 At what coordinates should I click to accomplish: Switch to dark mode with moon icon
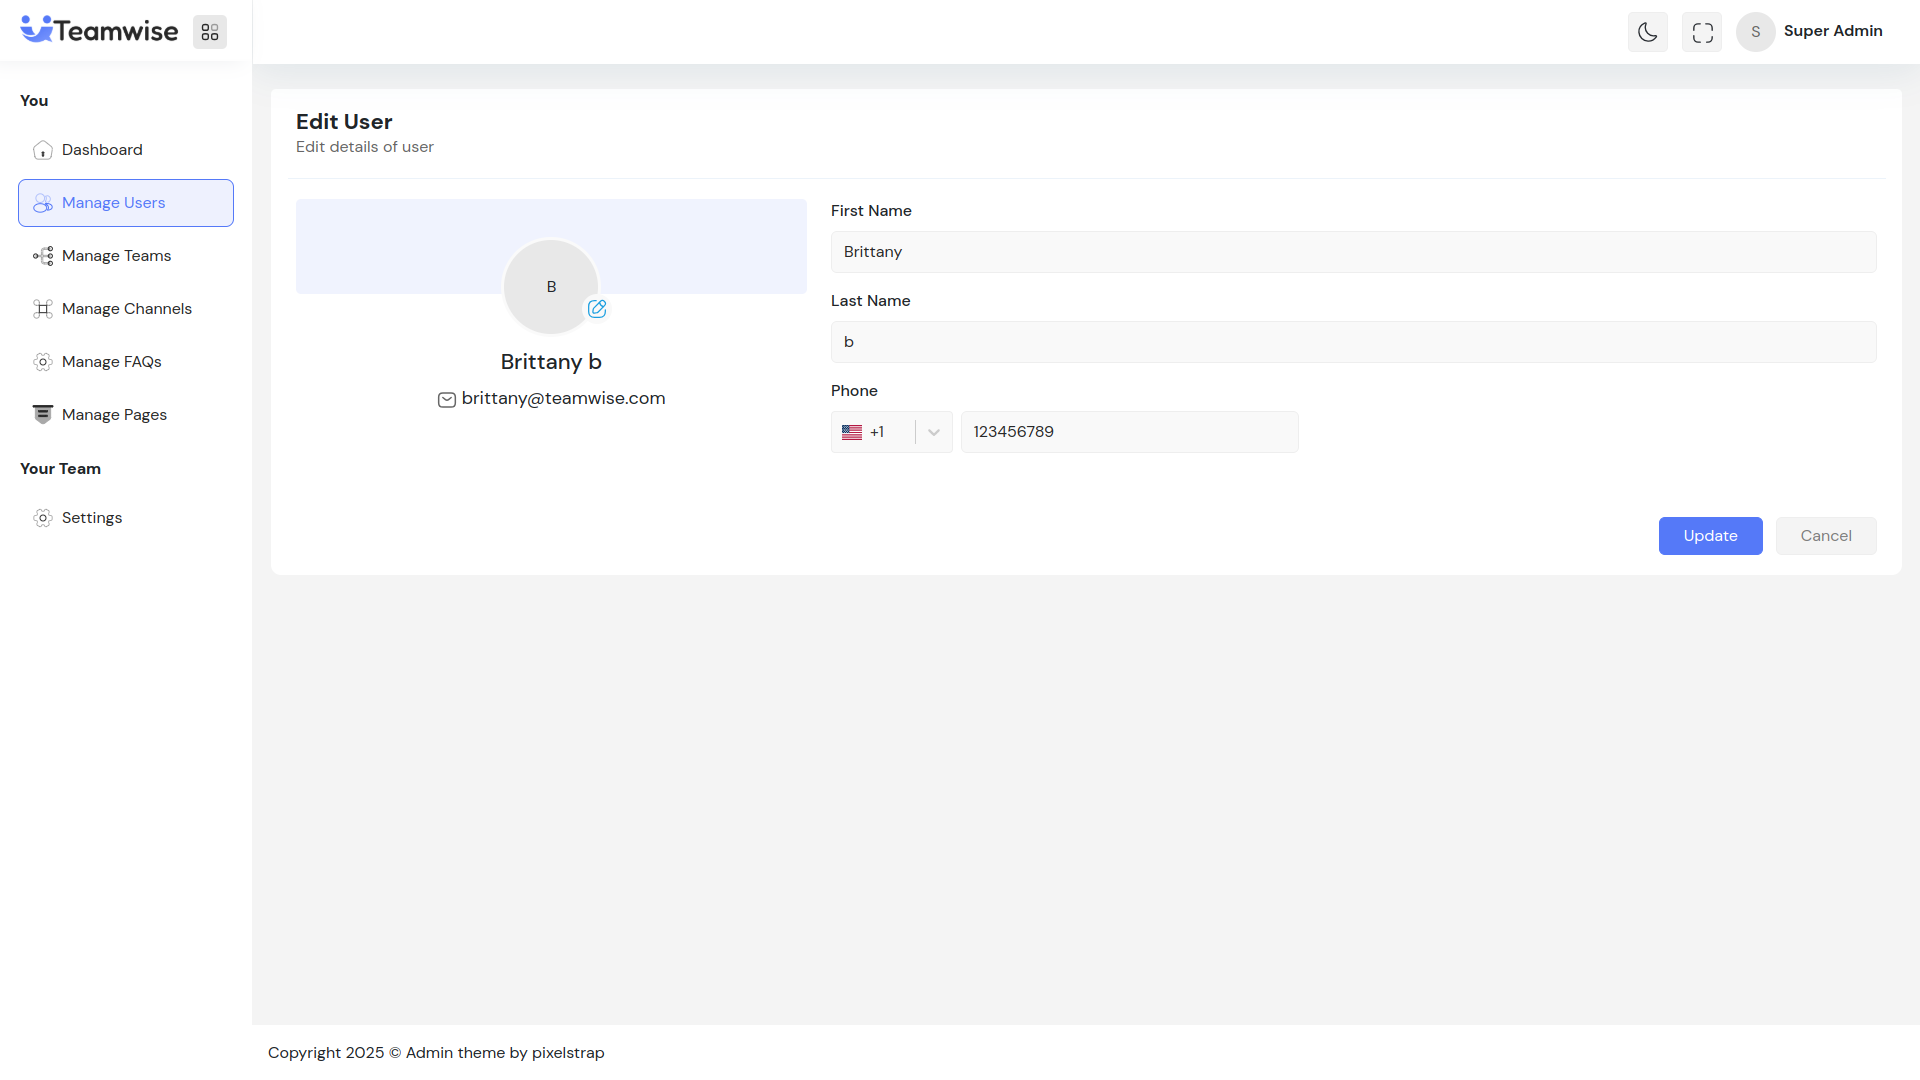tap(1647, 32)
